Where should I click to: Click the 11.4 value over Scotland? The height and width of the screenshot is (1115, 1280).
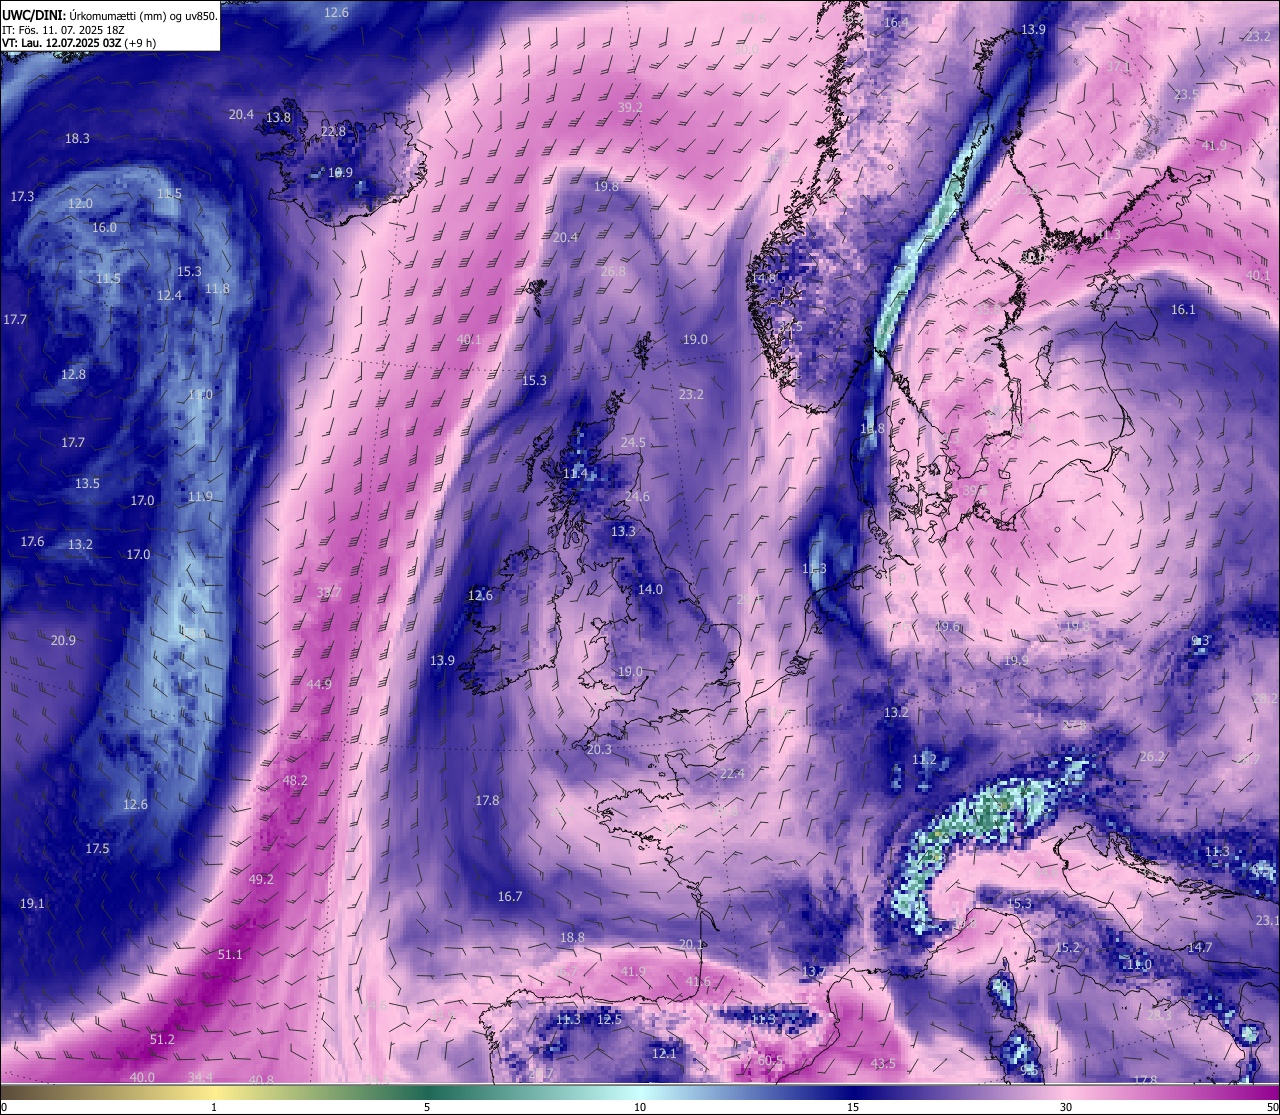[x=574, y=473]
